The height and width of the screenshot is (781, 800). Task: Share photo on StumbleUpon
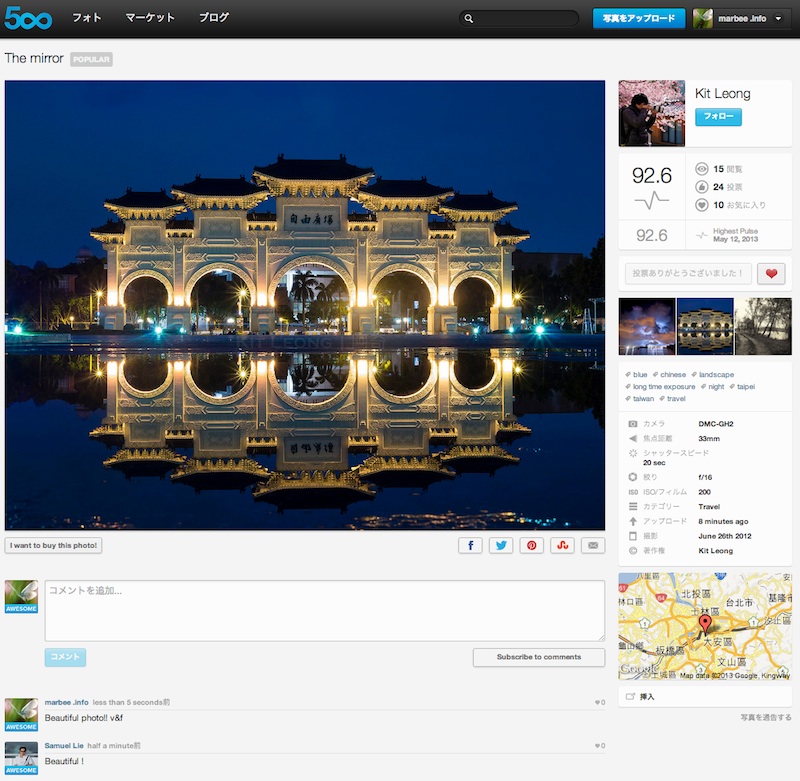tap(563, 546)
